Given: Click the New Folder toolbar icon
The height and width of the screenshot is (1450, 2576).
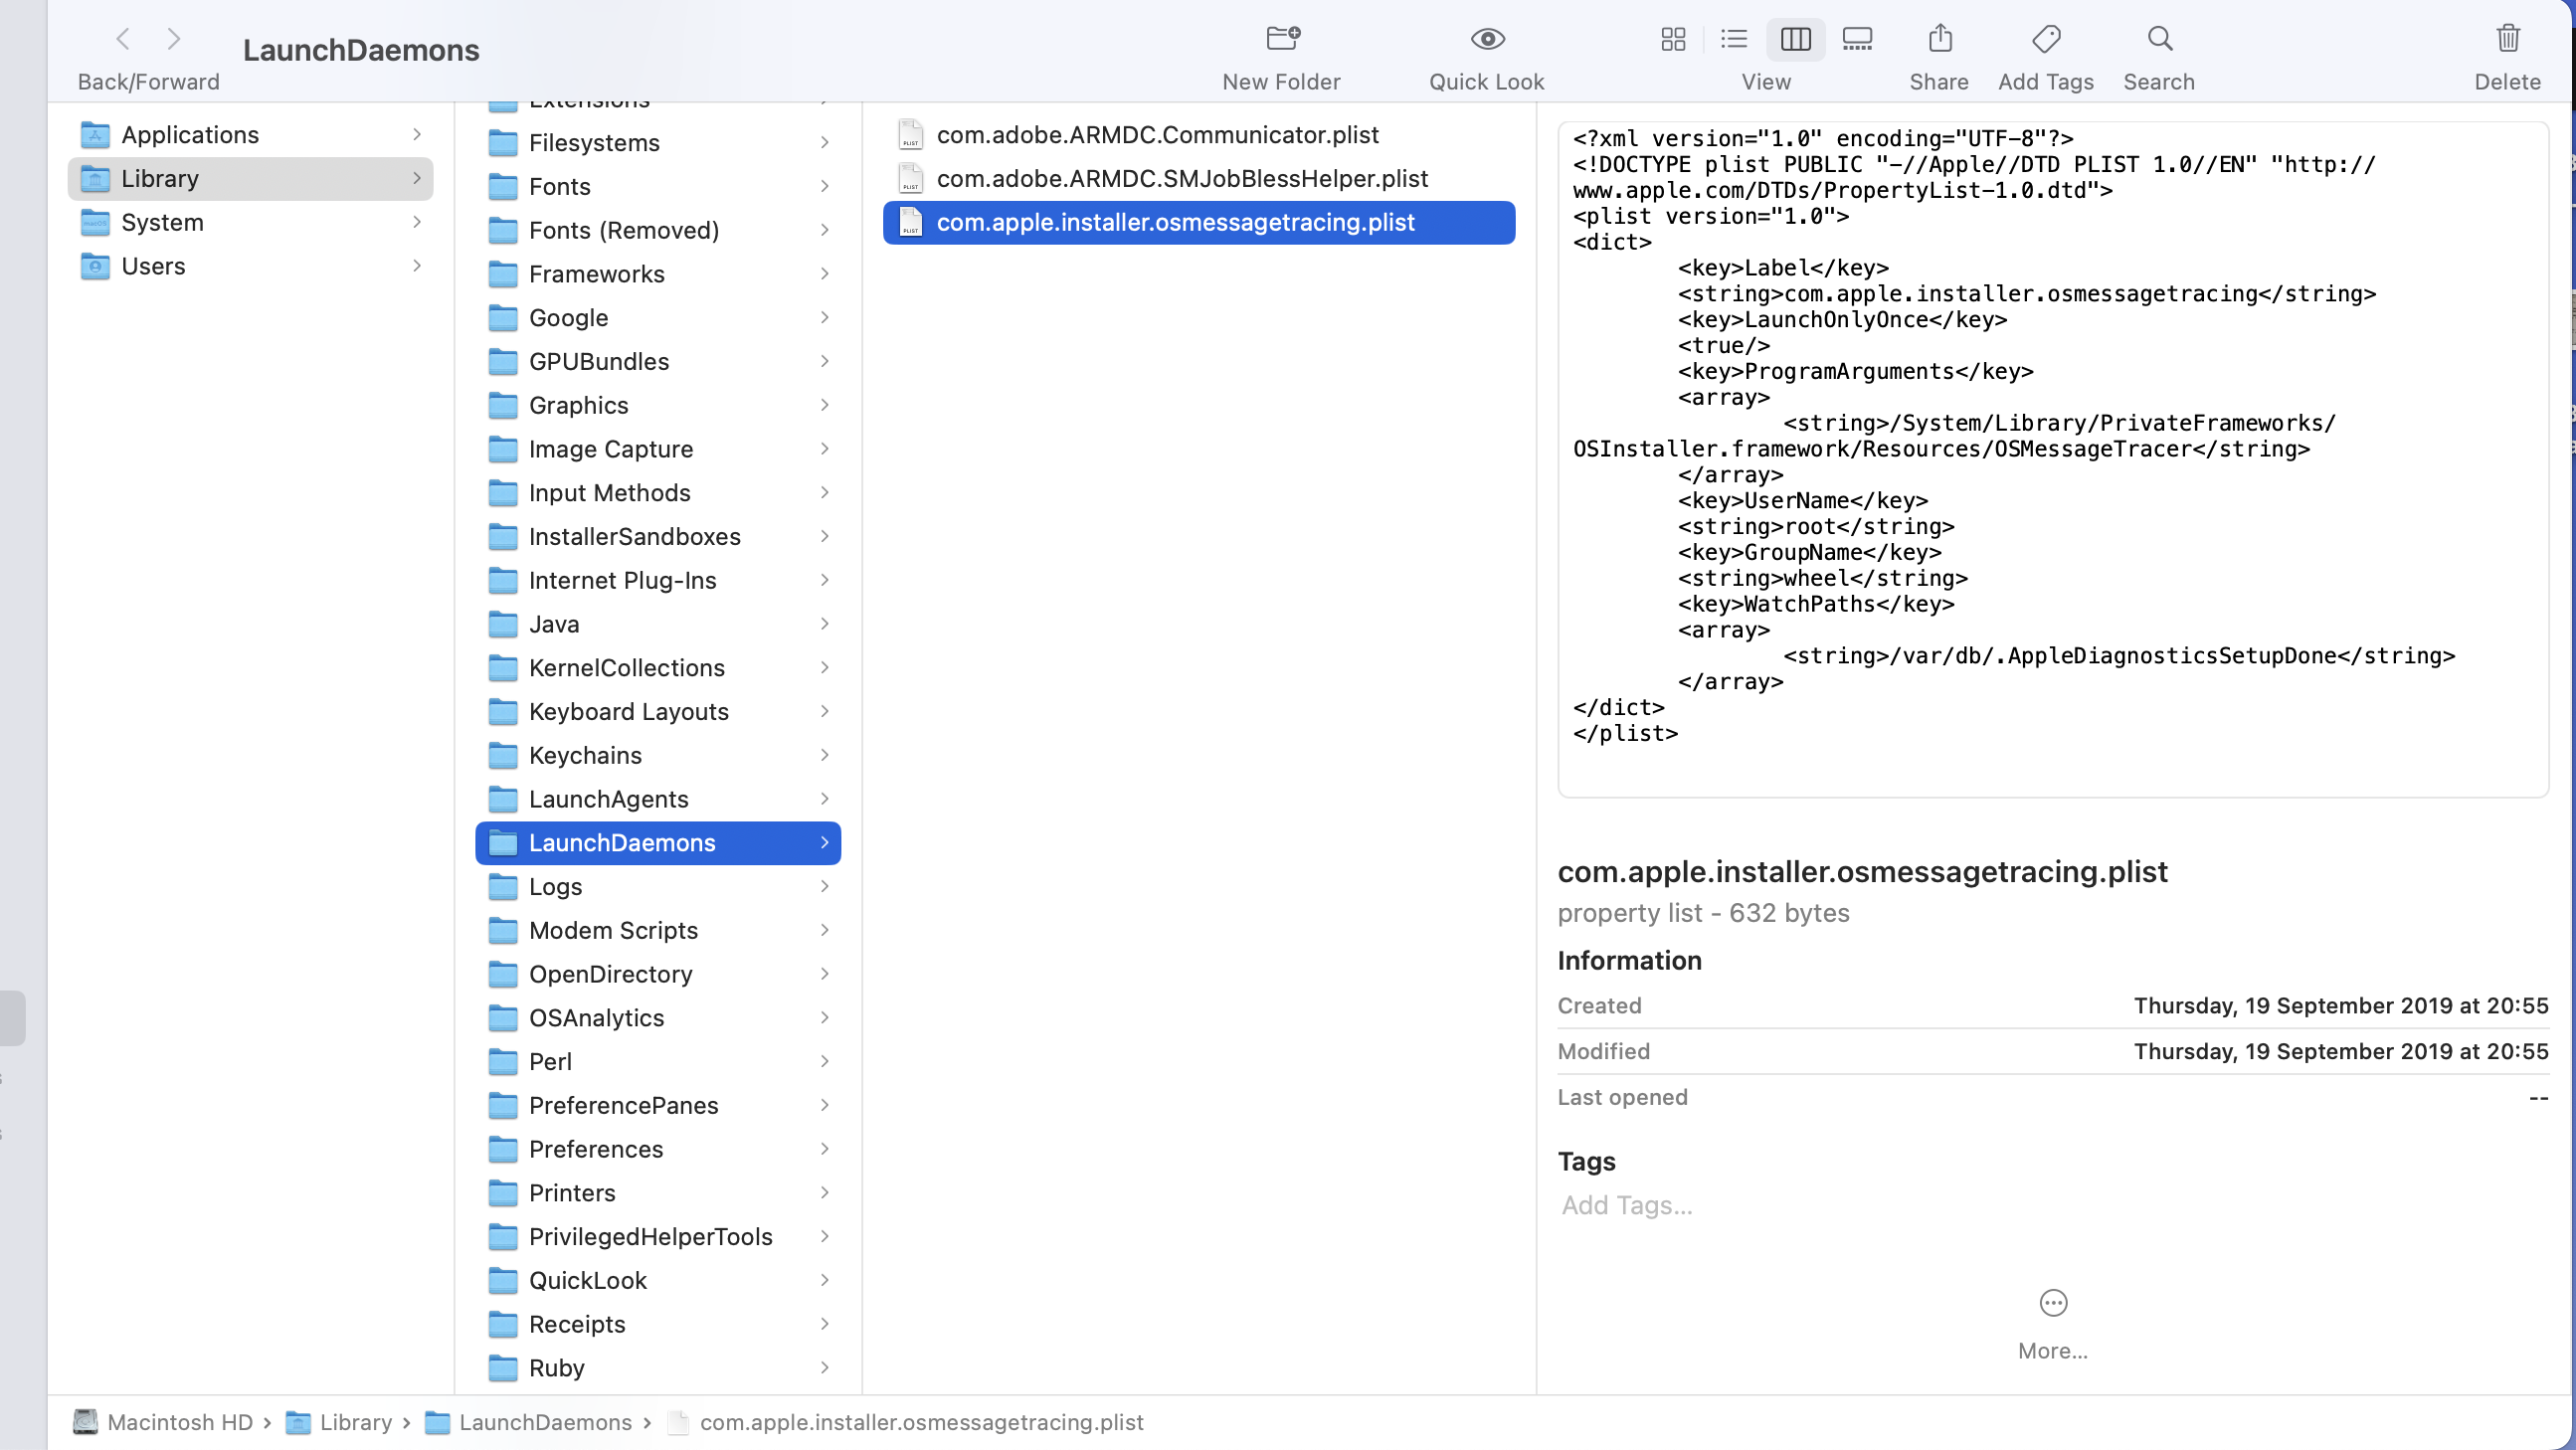Looking at the screenshot, I should click(1282, 39).
